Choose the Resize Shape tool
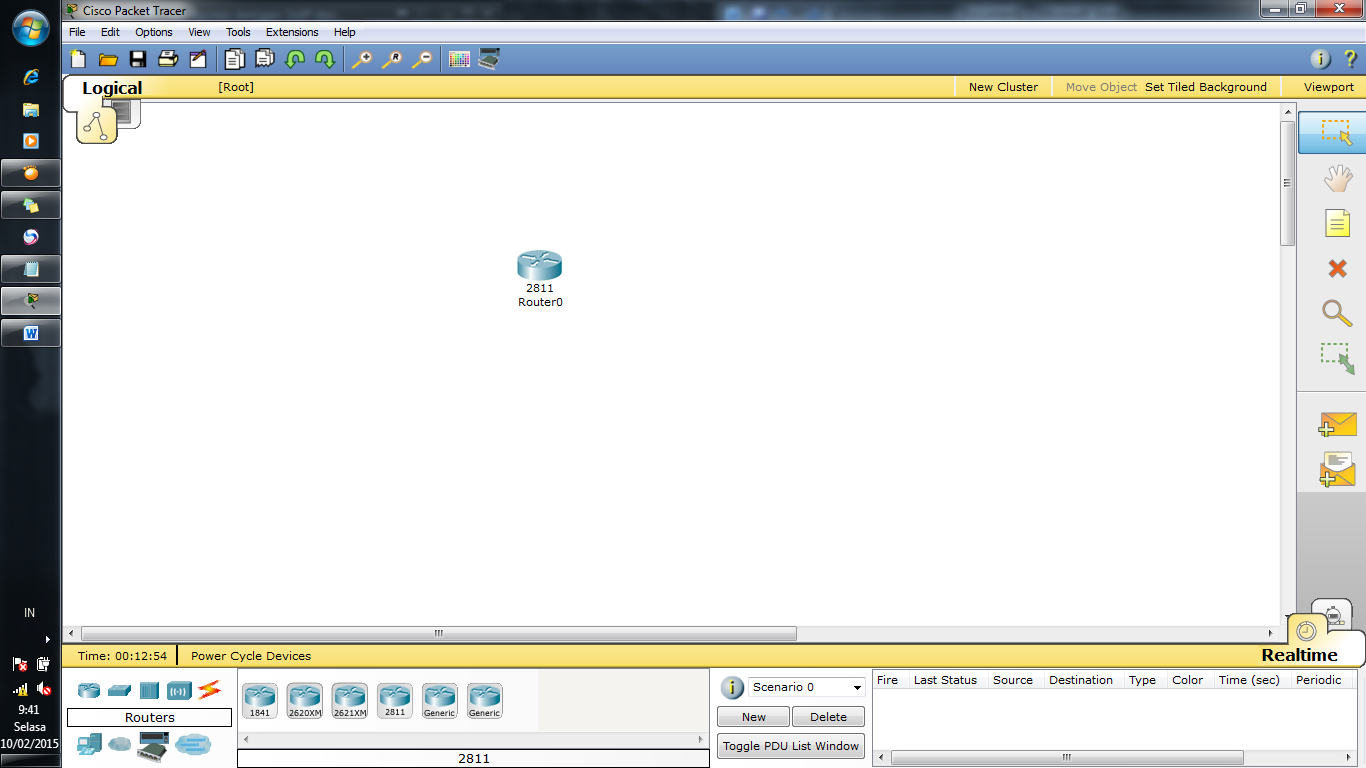Screen dimensions: 1366x768 click(1337, 358)
